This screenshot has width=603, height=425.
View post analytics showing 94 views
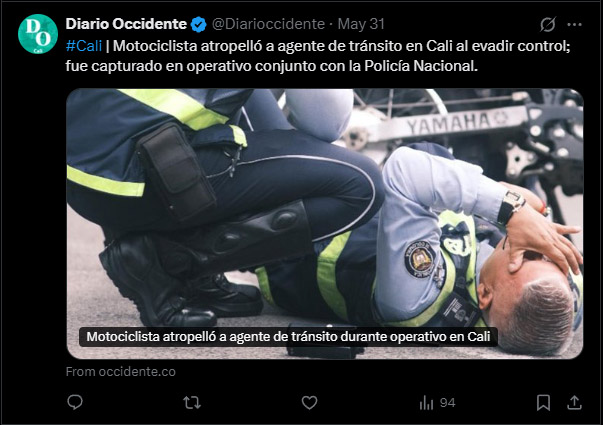[437, 403]
